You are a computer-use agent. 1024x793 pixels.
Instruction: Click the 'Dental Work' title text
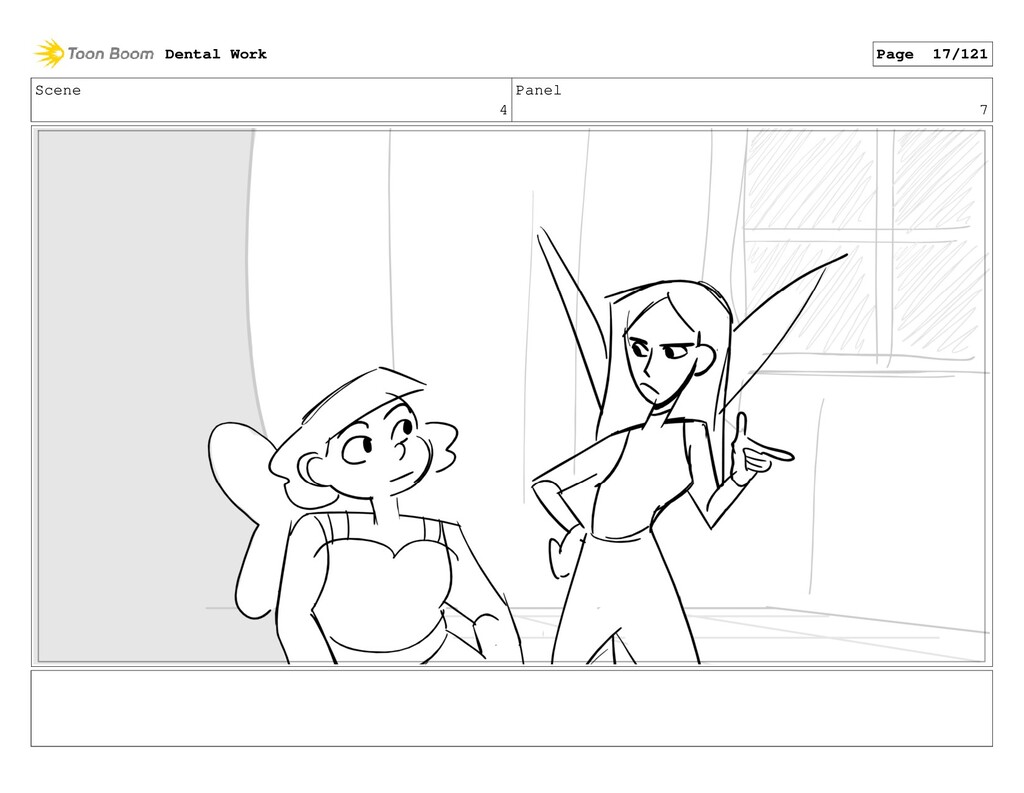click(x=216, y=54)
